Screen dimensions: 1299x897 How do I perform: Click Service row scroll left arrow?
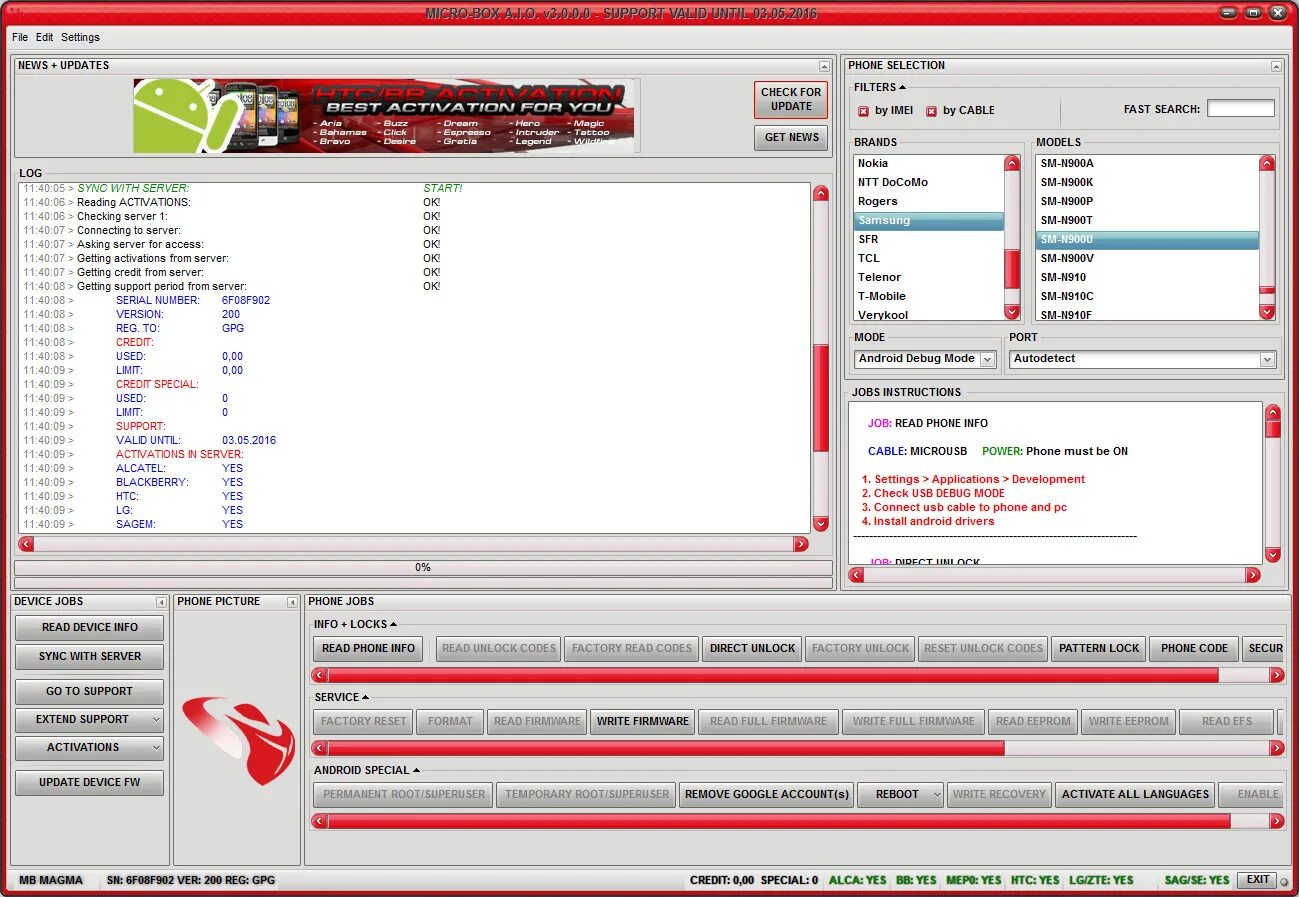pyautogui.click(x=320, y=748)
